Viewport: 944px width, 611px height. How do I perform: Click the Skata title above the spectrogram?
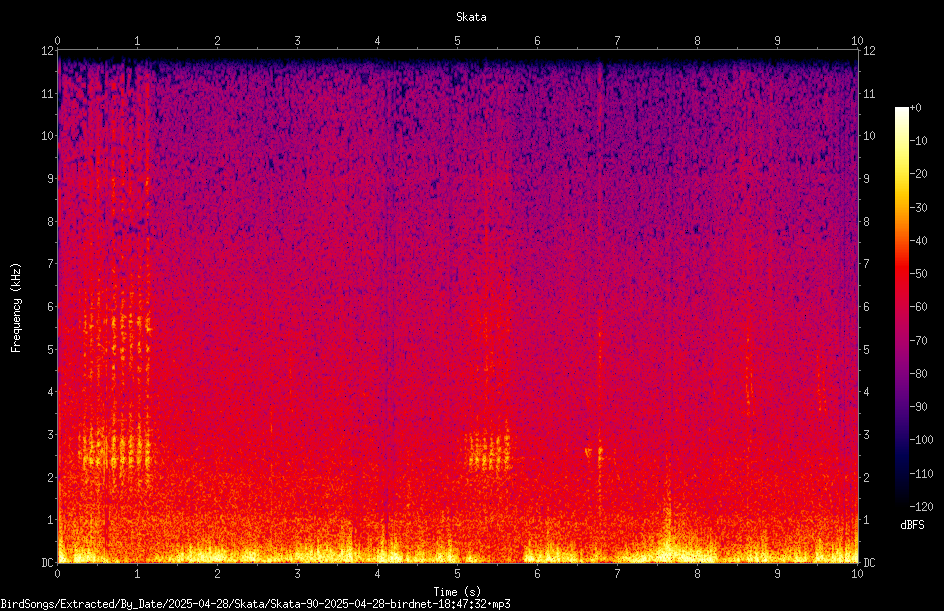pyautogui.click(x=471, y=17)
